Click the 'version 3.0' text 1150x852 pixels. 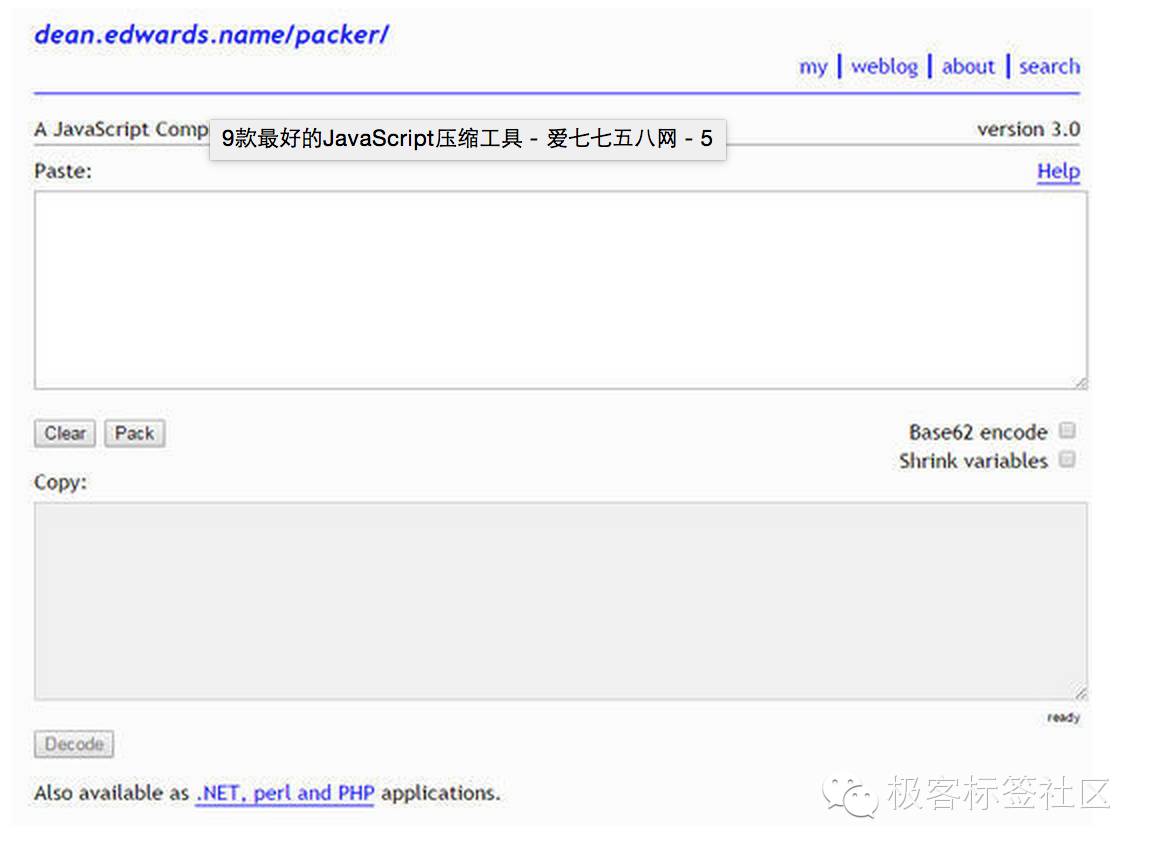[x=1028, y=130]
